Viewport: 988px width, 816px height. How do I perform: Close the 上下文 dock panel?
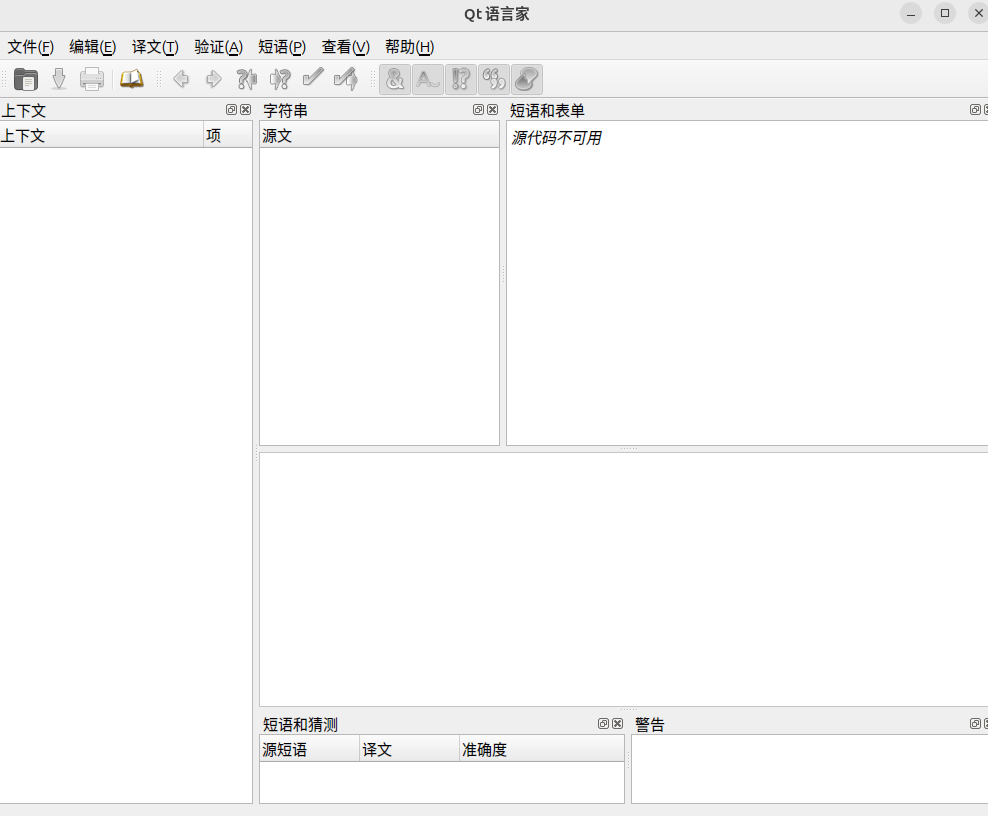tap(246, 110)
